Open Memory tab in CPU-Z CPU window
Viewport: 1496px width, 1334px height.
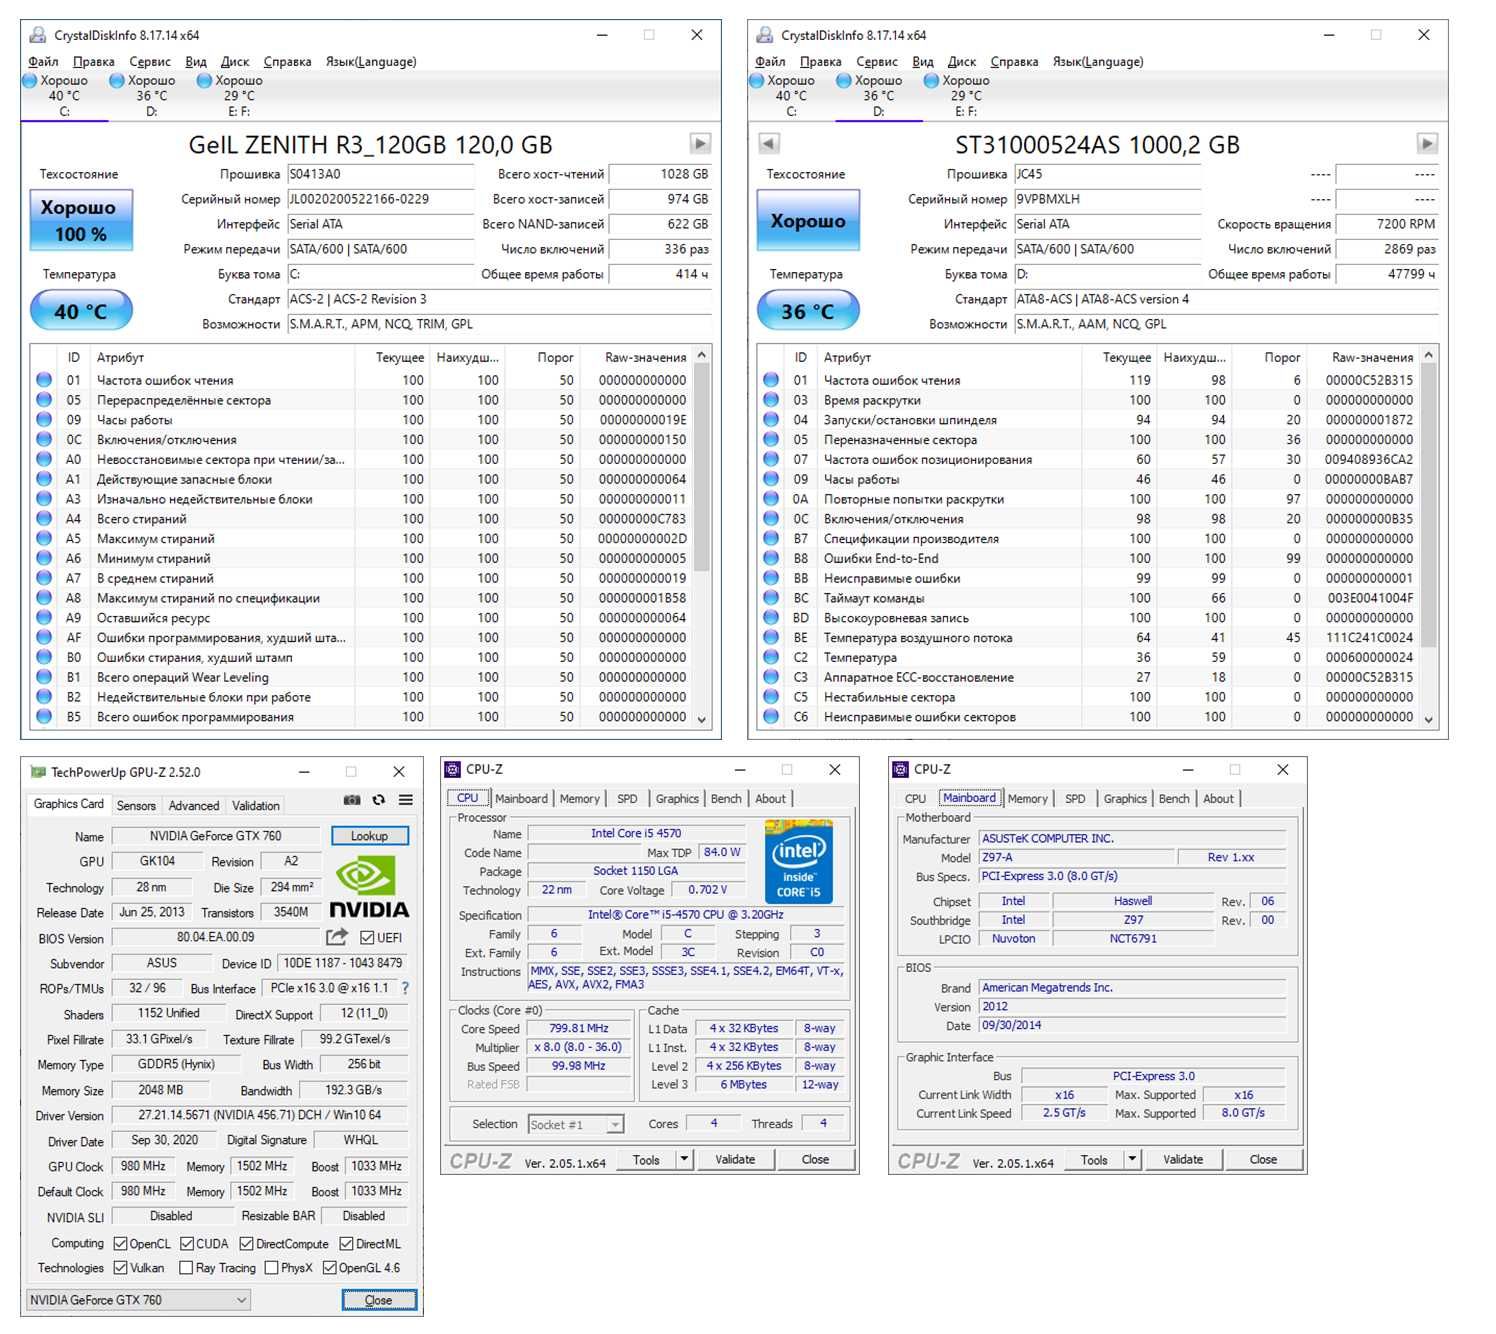[580, 799]
